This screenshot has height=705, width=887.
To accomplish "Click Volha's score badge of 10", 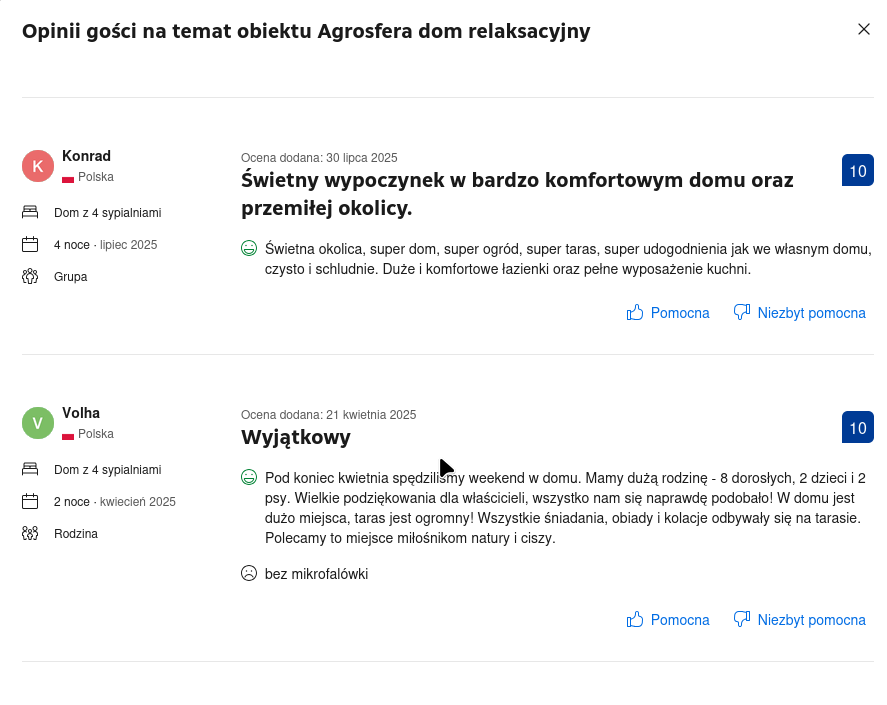I will (858, 428).
